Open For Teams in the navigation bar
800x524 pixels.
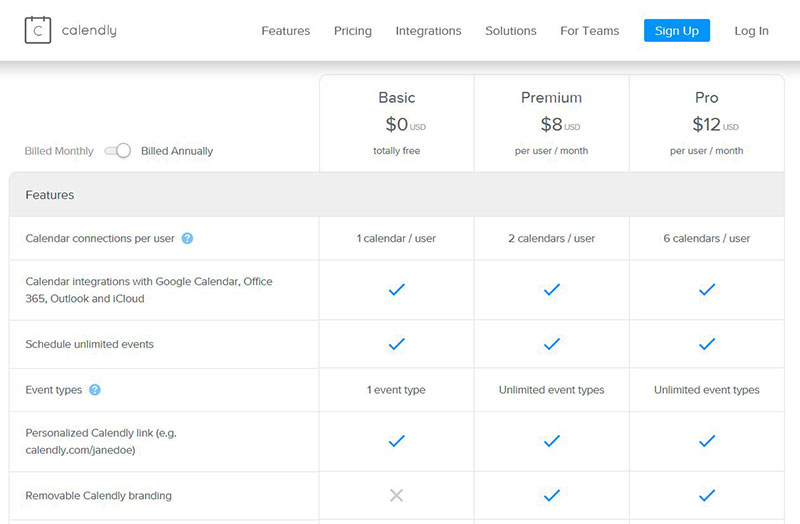point(589,31)
